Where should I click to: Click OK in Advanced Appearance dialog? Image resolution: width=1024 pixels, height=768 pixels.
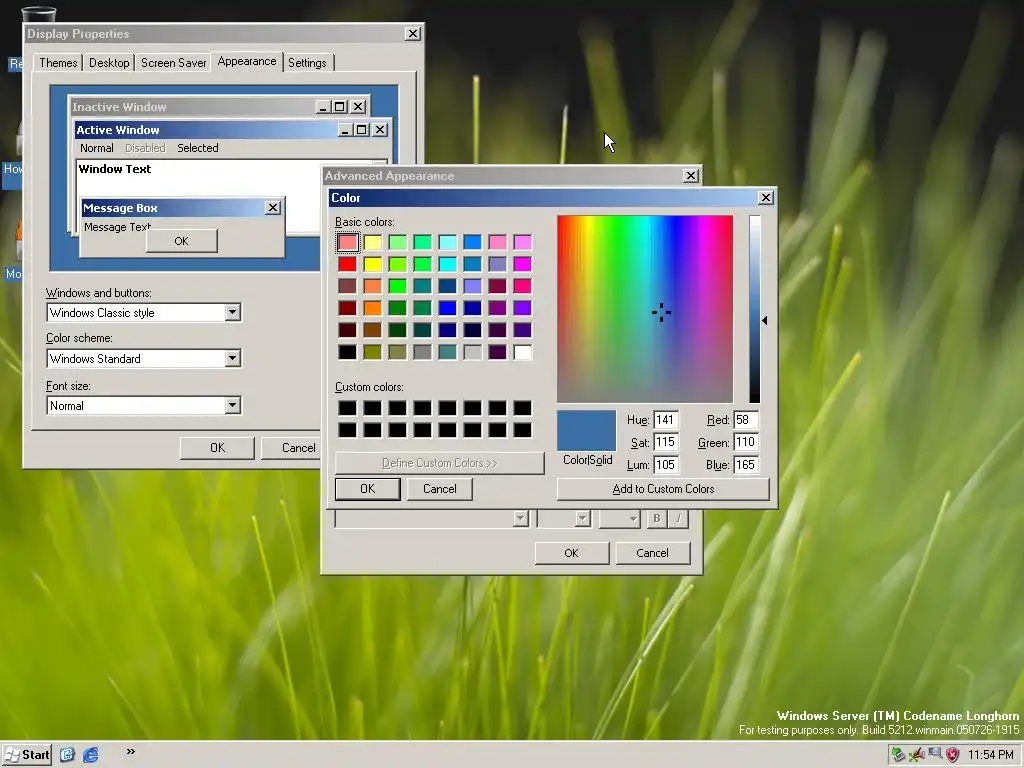pos(571,553)
